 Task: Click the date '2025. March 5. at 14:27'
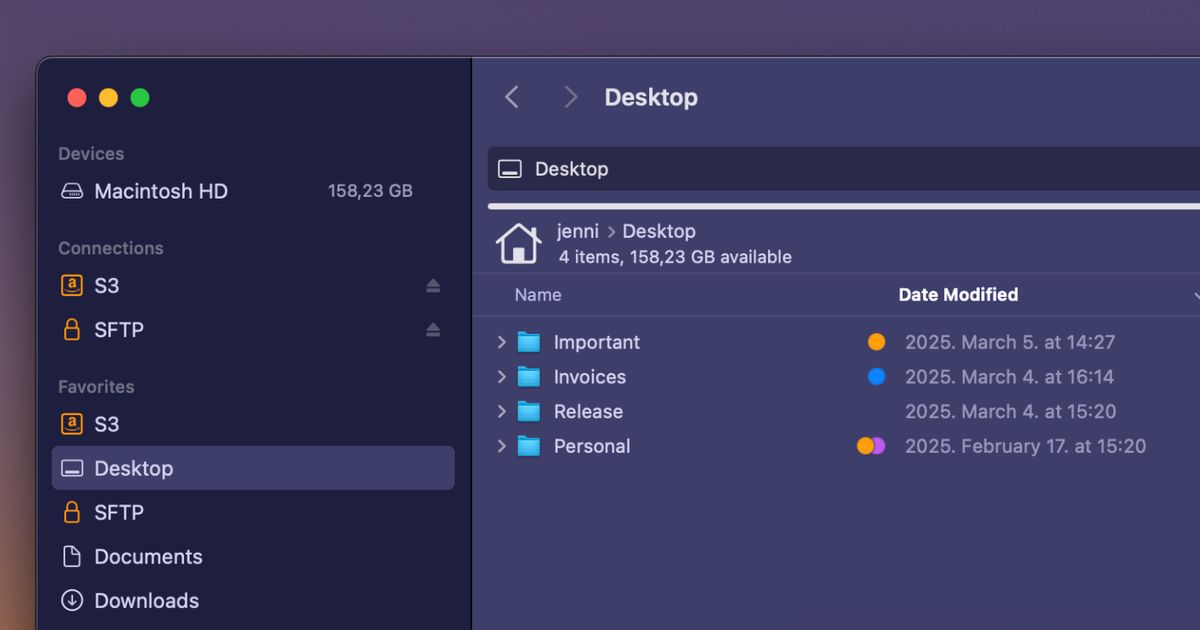(1010, 342)
